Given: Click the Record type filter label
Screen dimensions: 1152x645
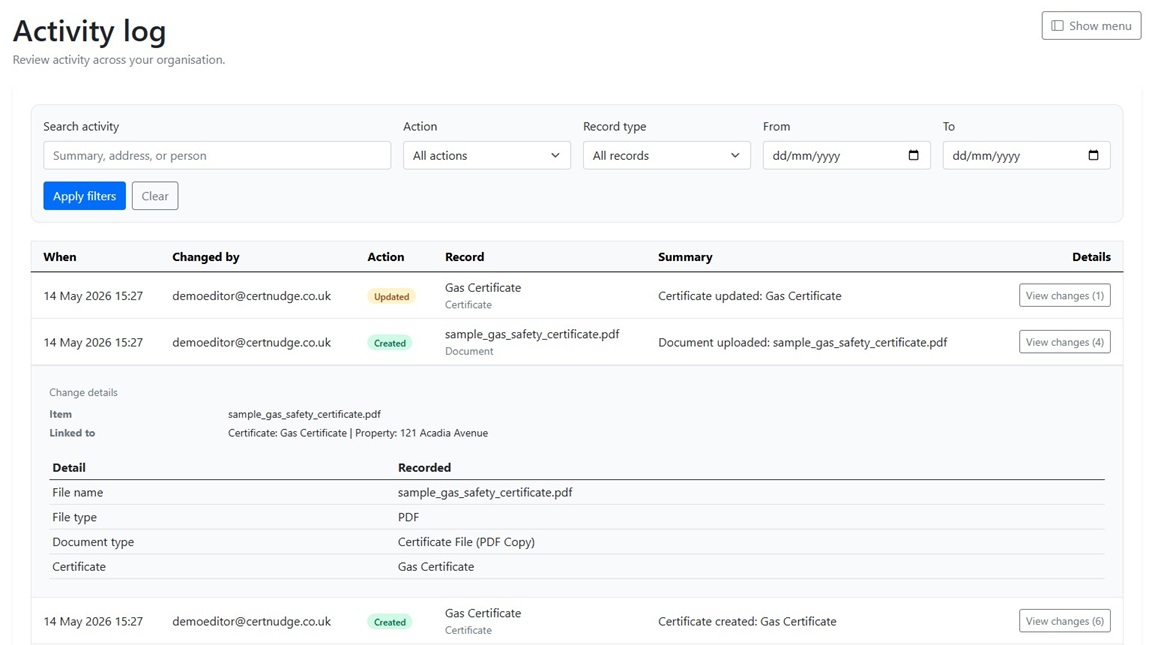Looking at the screenshot, I should coord(615,126).
